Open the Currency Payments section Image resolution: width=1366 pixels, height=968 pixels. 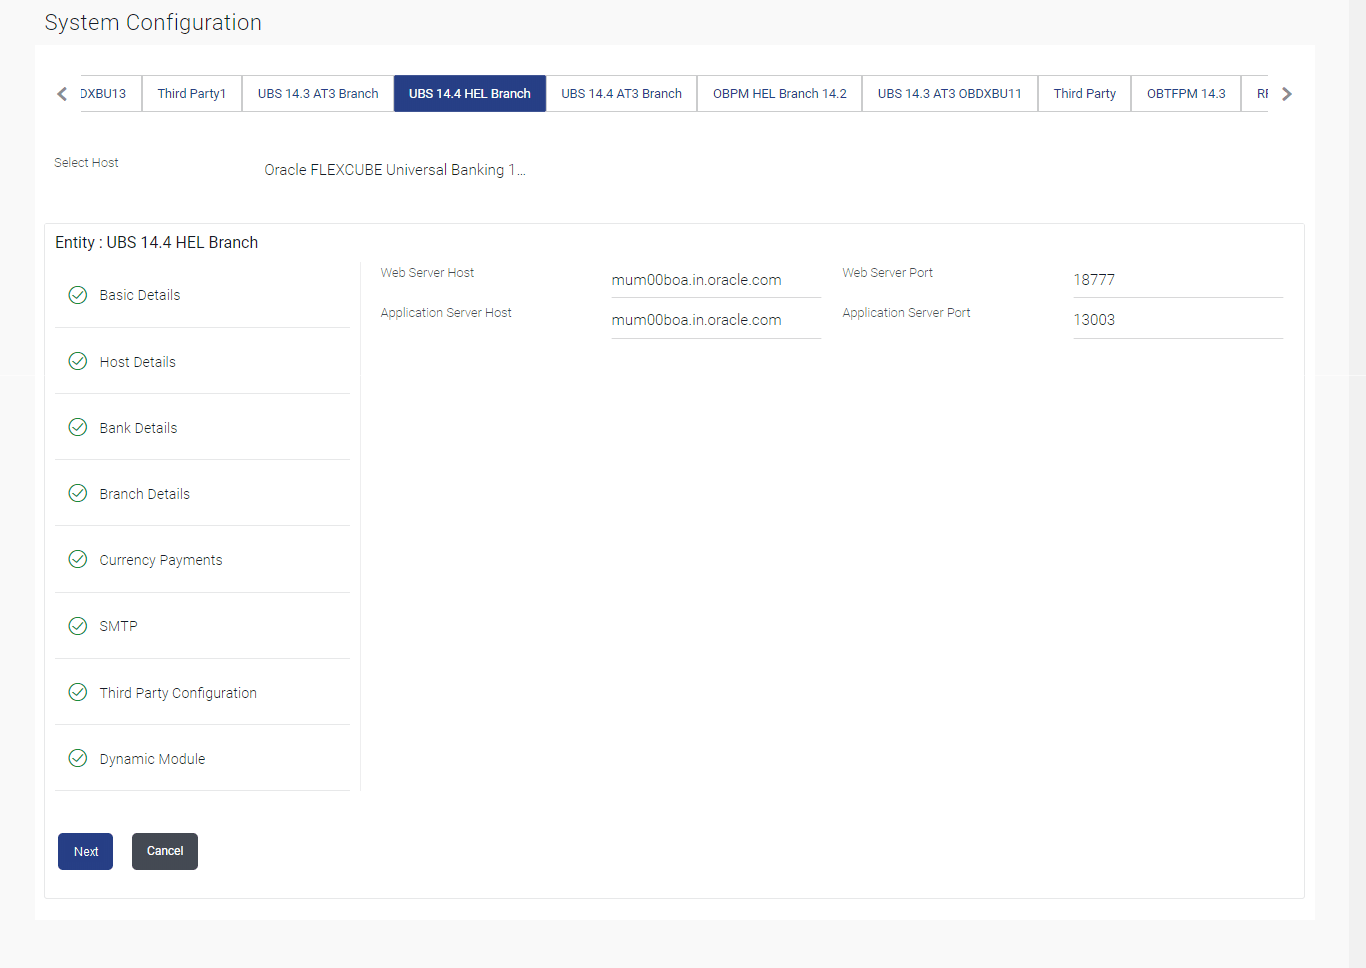pyautogui.click(x=203, y=559)
